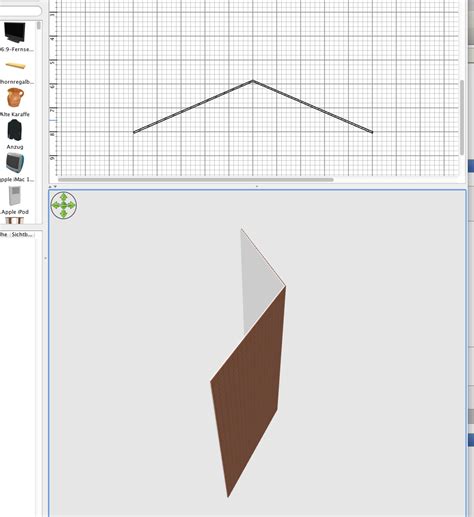Click the 'Alte Karaffe' label
Image resolution: width=474 pixels, height=517 pixels.
coord(15,114)
